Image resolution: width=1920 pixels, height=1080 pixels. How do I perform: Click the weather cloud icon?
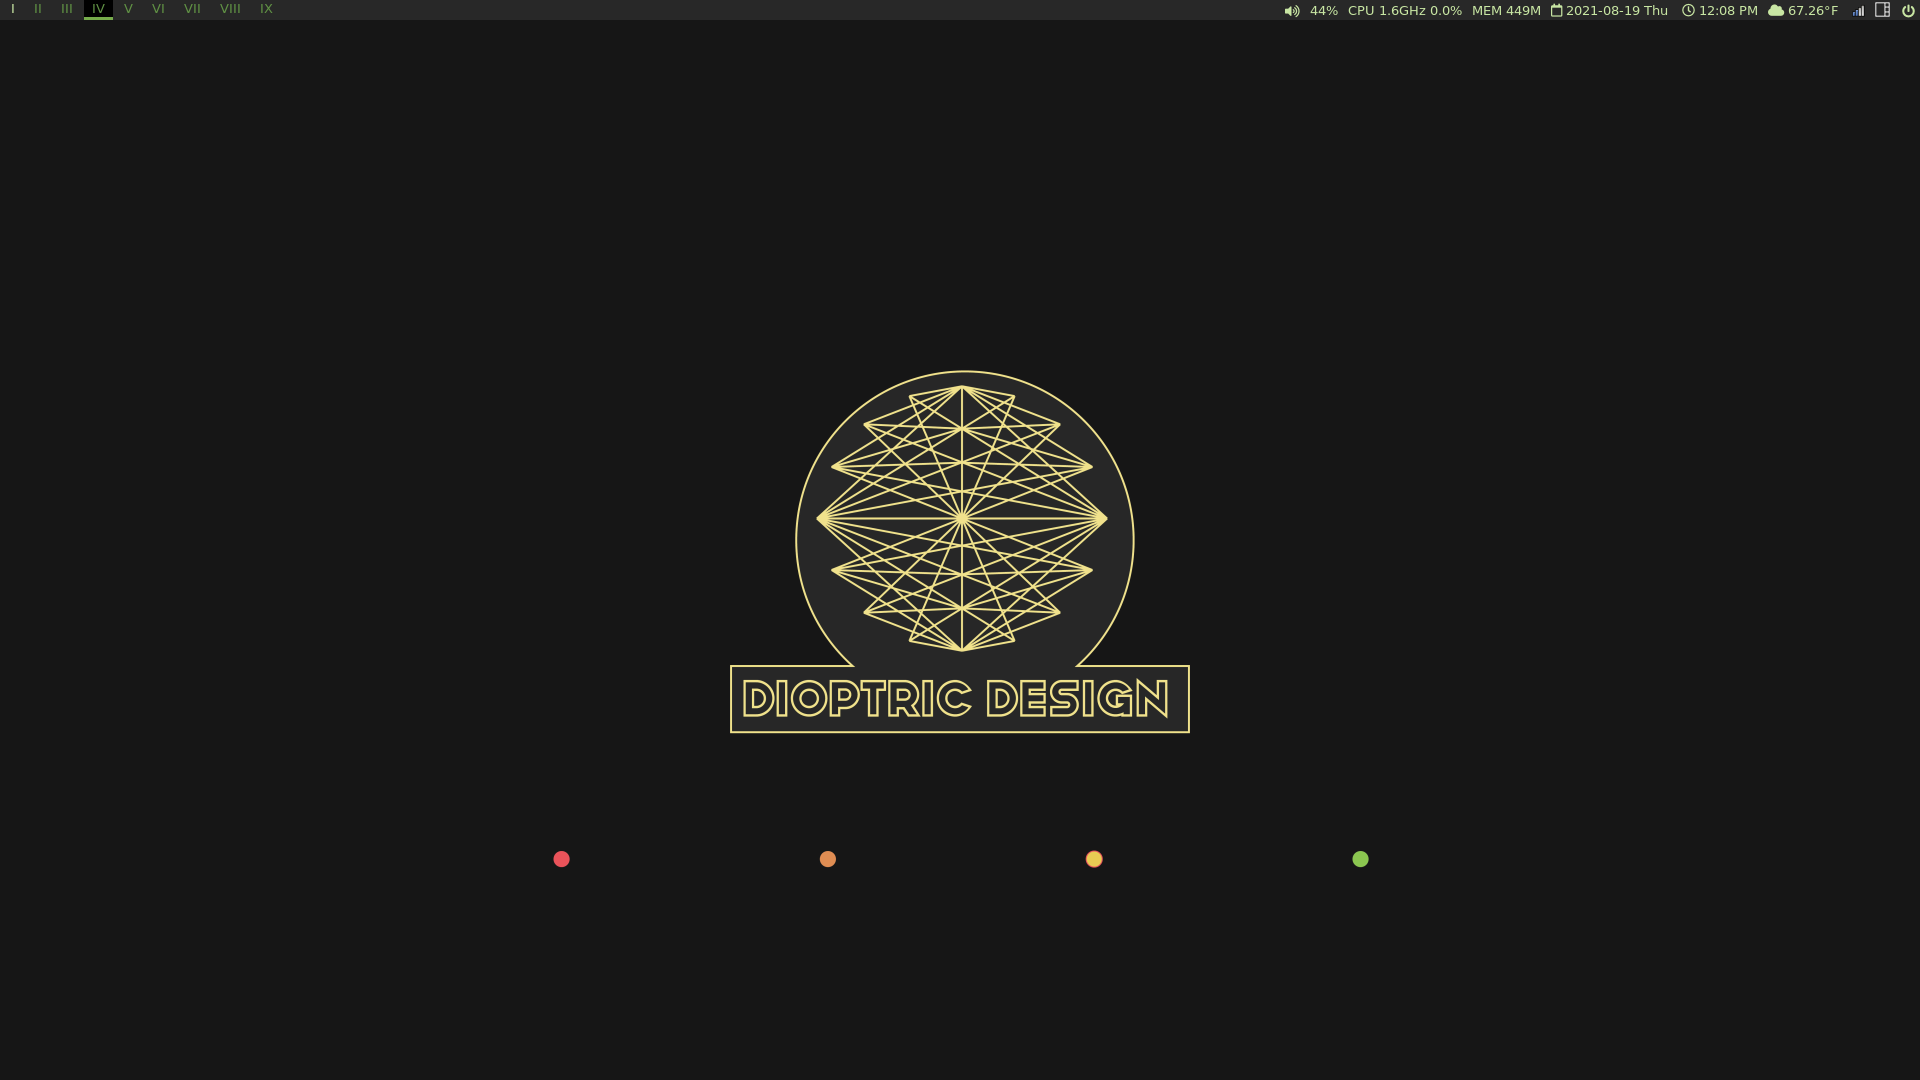click(x=1776, y=10)
